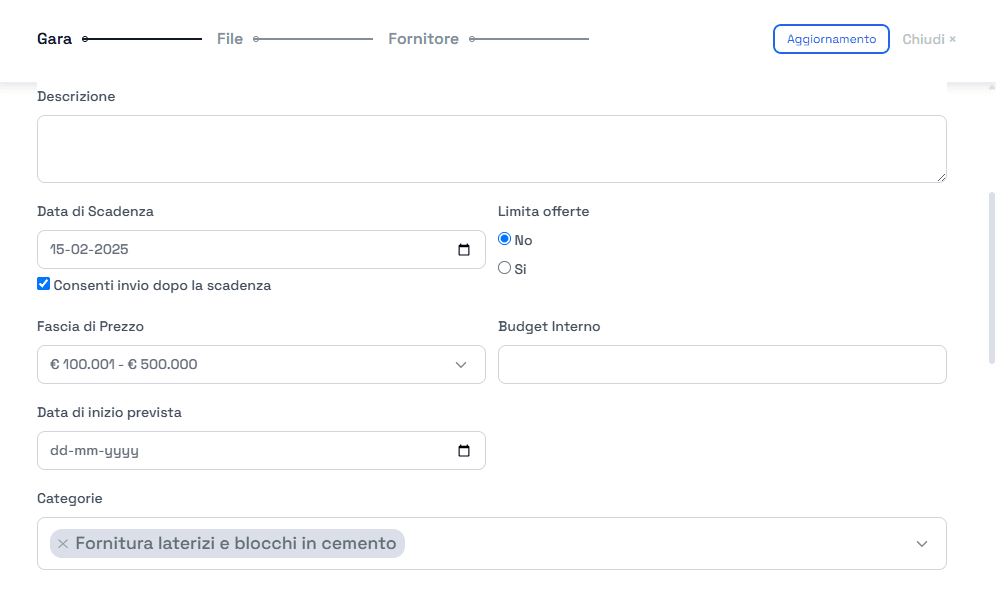This screenshot has height=594, width=996.
Task: Select the No radio under Limita offerte
Action: point(505,238)
